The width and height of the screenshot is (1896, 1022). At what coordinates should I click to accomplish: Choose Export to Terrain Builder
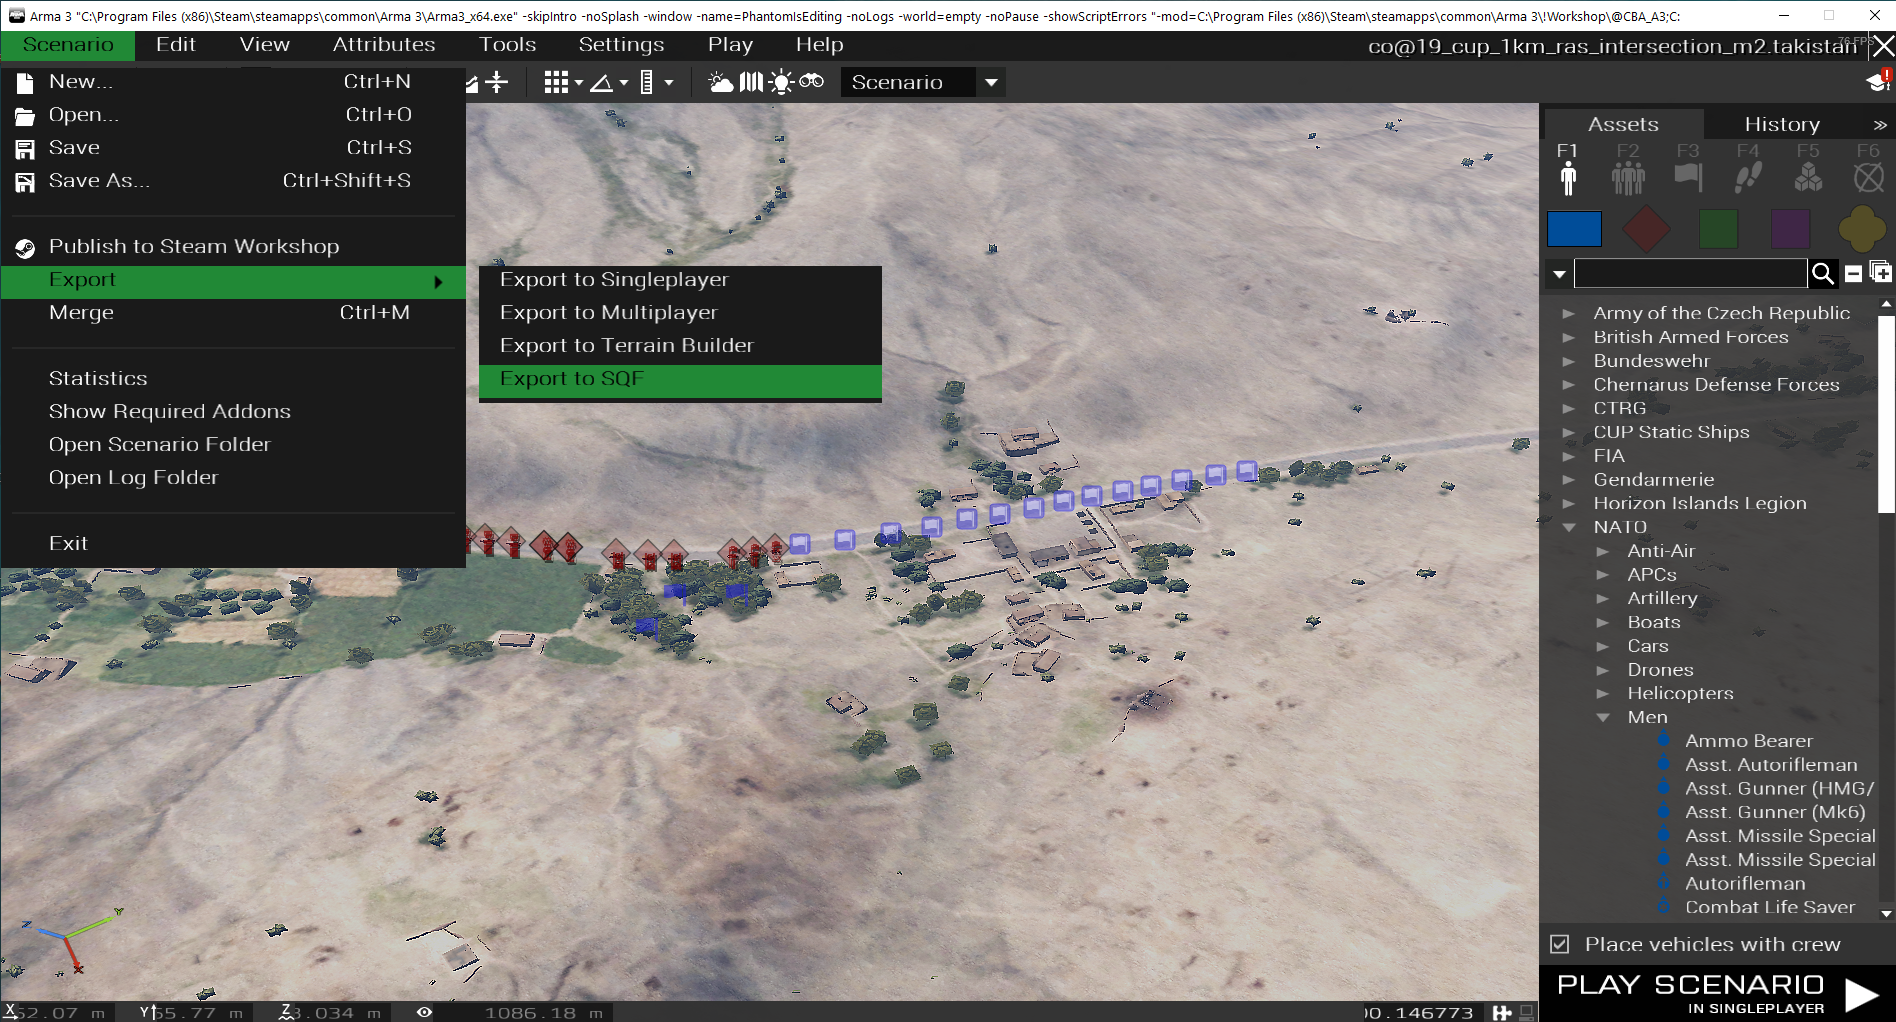pyautogui.click(x=680, y=346)
